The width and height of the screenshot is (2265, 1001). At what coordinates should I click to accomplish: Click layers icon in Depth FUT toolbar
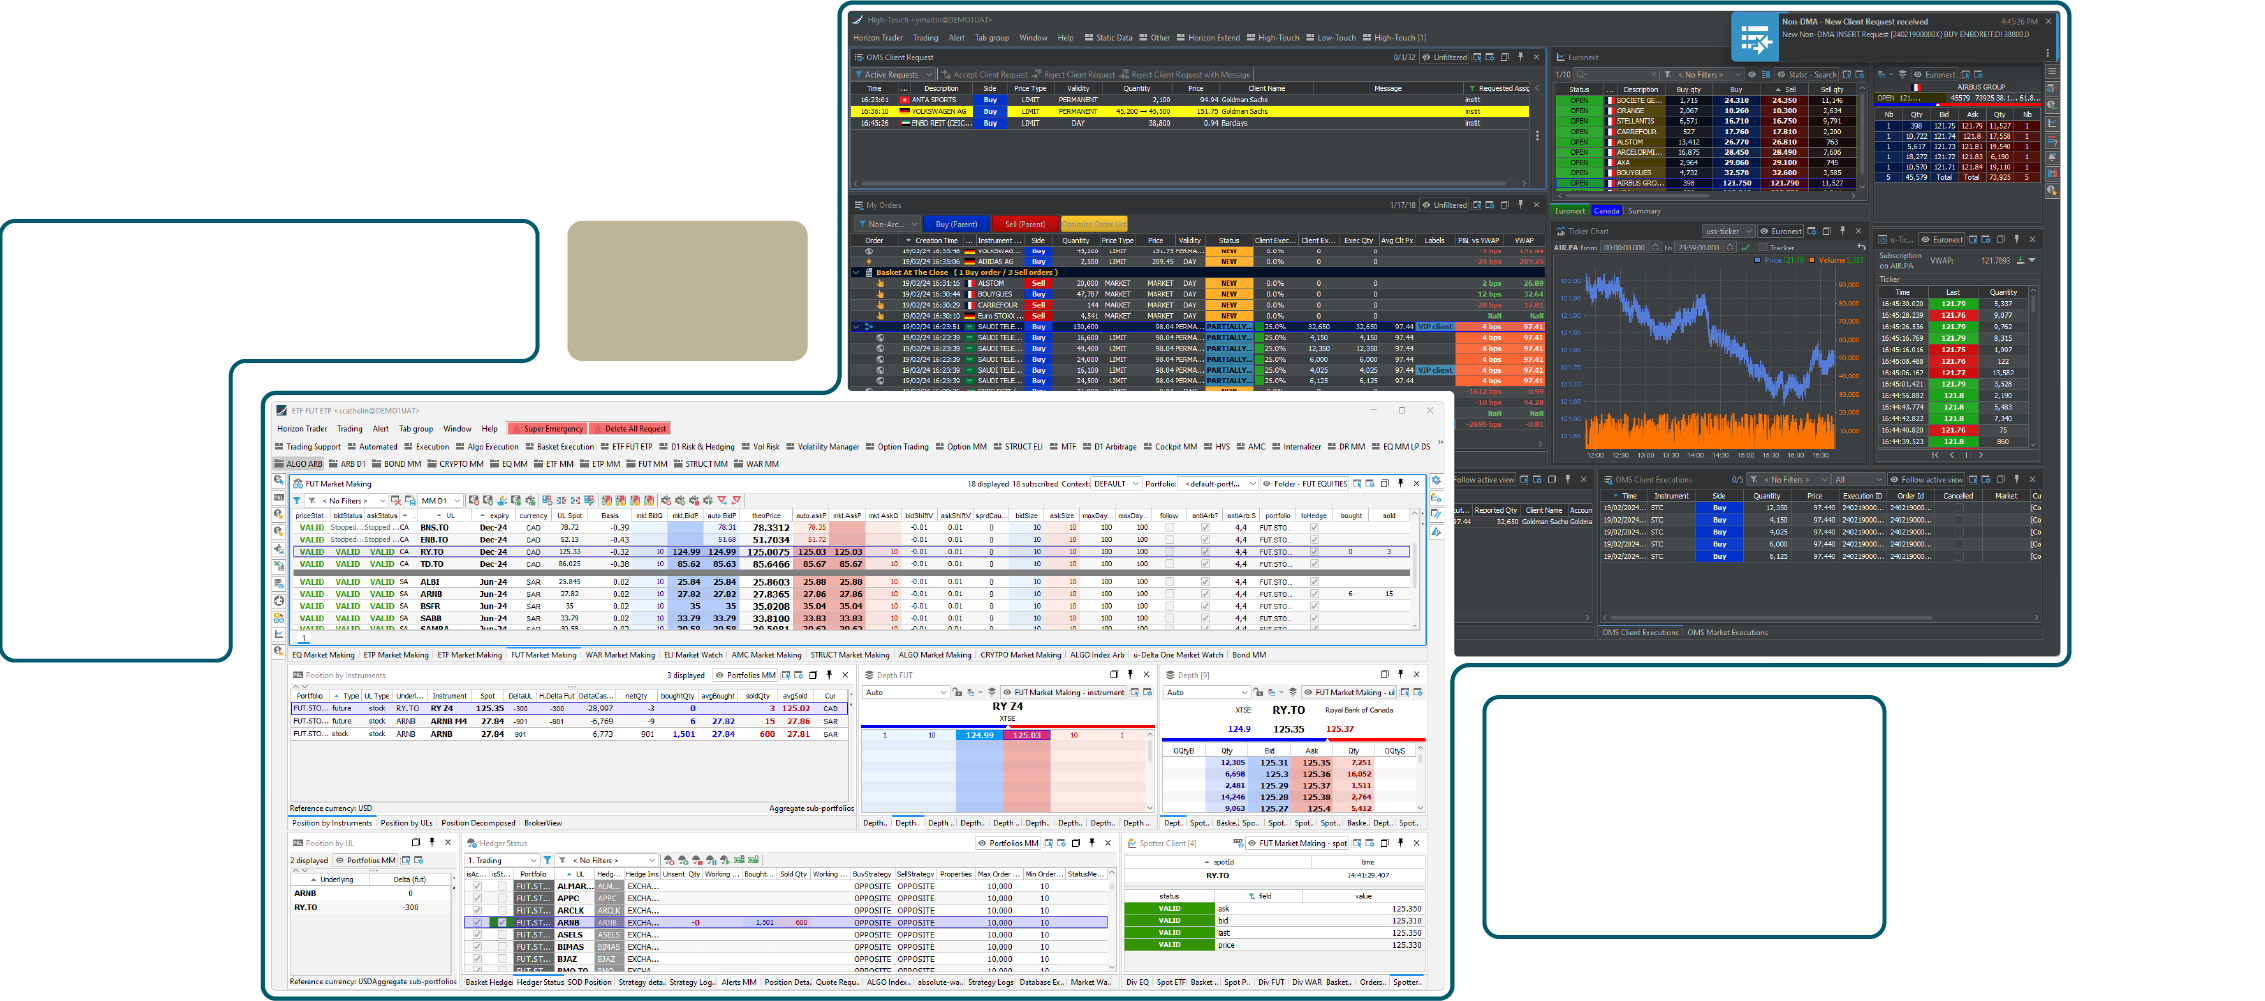pos(992,692)
